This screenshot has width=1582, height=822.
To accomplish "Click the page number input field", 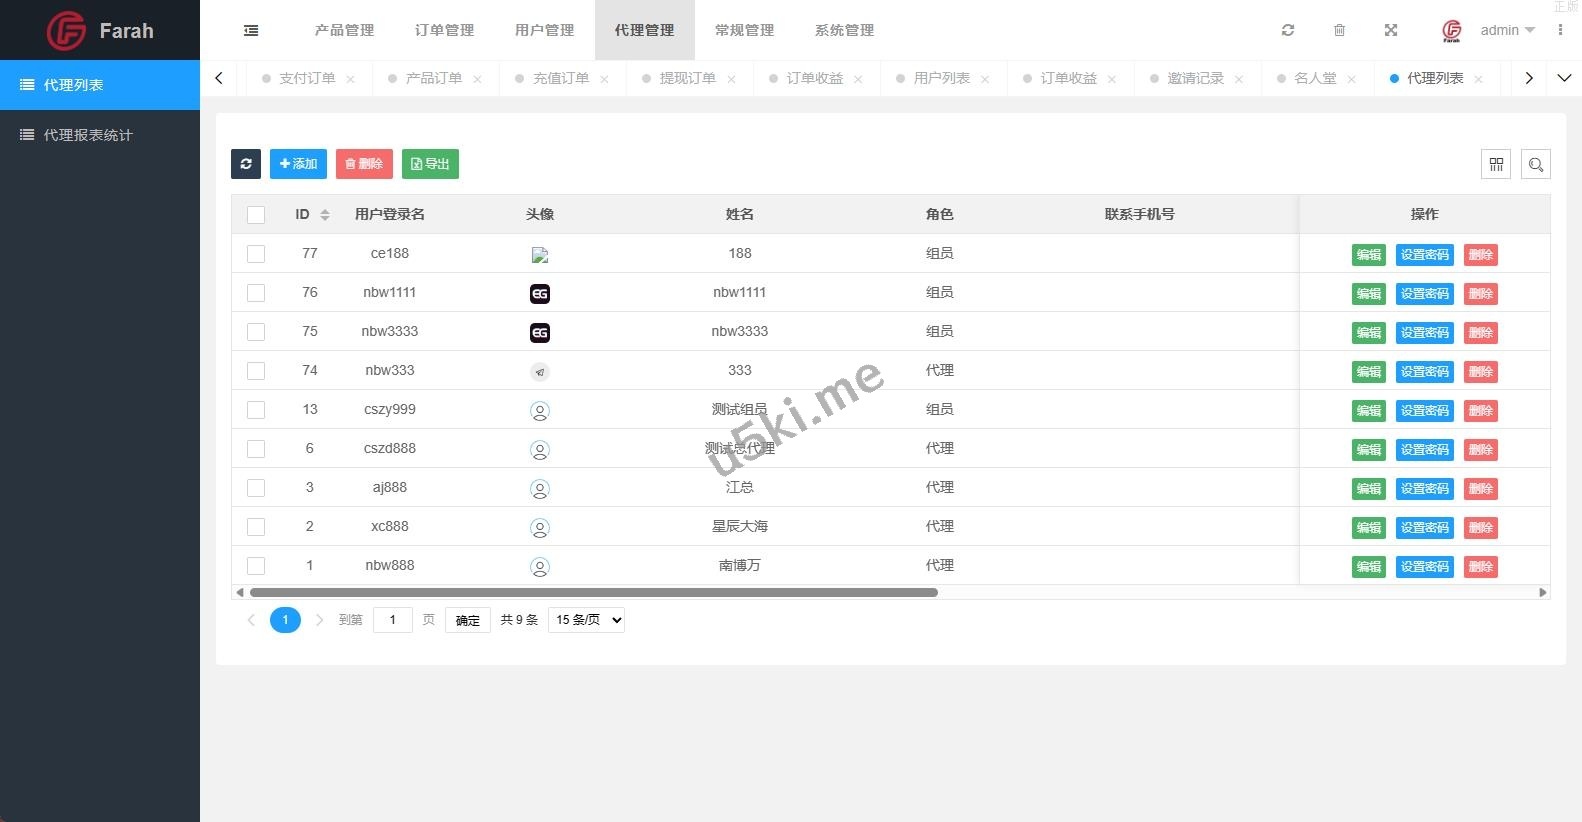I will click(x=393, y=620).
